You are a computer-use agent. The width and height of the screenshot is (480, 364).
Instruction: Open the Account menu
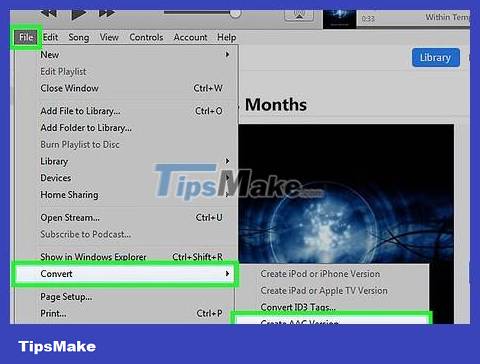pos(190,37)
